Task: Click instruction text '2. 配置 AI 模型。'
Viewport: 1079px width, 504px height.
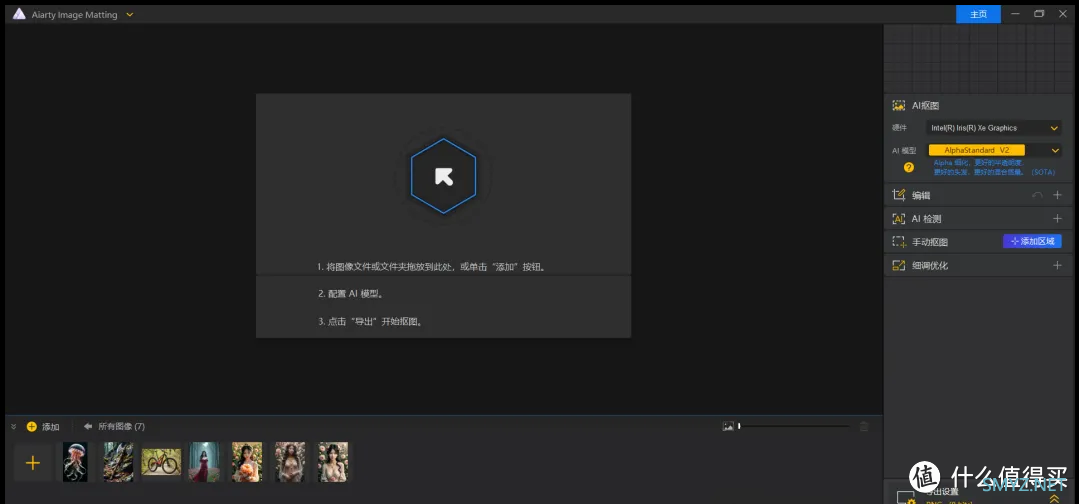Action: 350,293
